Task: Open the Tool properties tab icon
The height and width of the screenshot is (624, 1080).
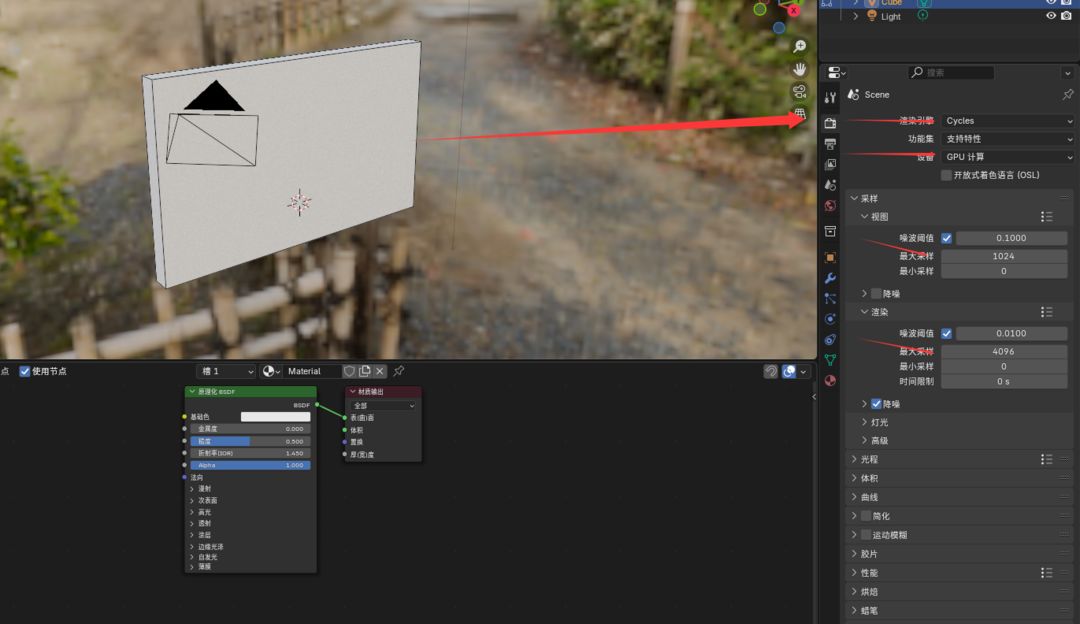Action: [830, 98]
